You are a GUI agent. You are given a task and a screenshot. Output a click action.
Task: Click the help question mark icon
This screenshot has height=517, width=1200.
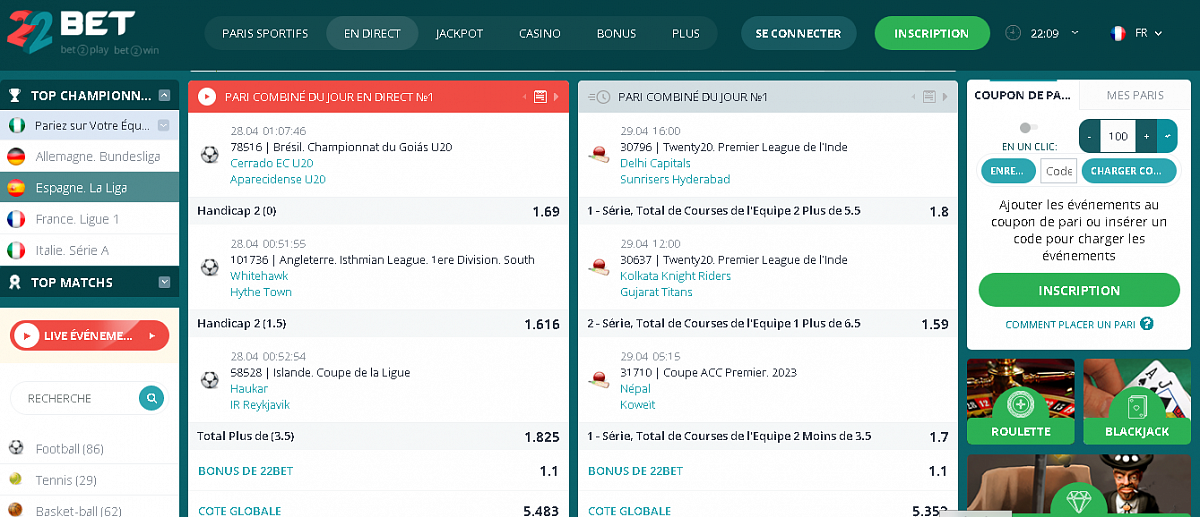1147,324
